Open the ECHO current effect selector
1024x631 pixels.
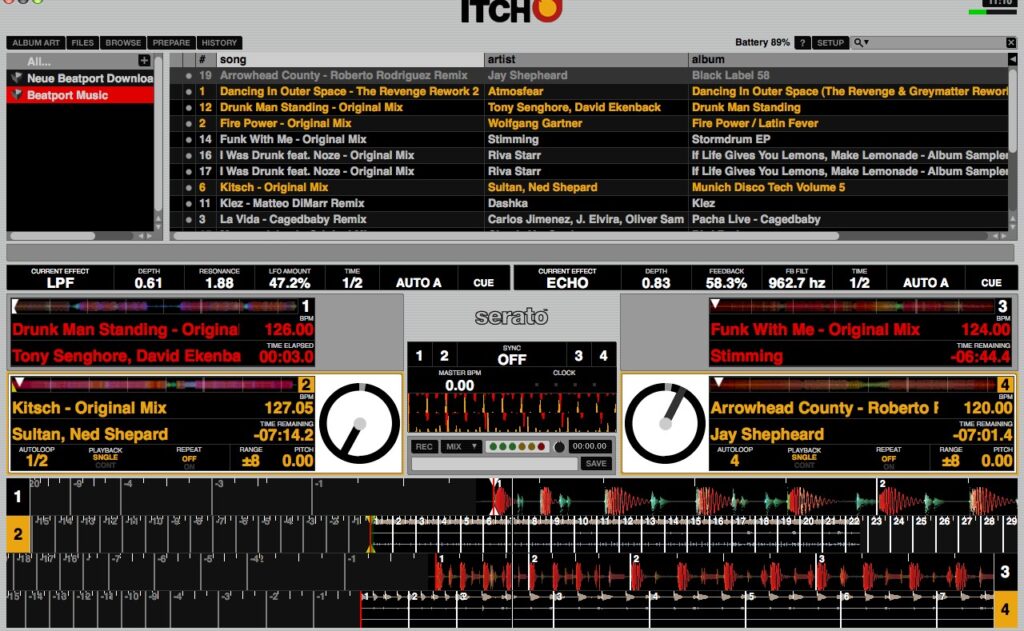[566, 283]
